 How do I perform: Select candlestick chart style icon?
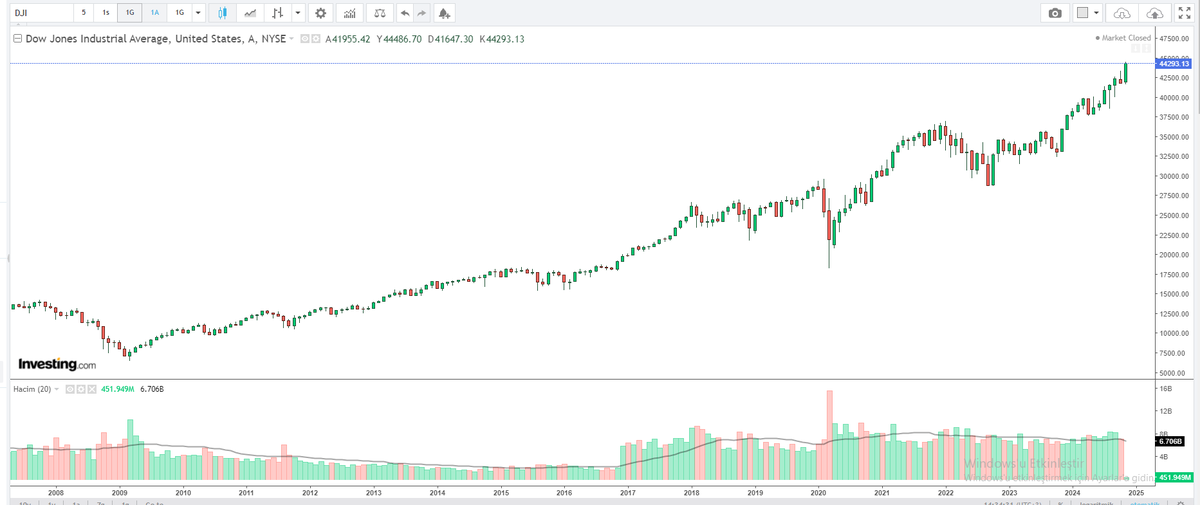click(221, 13)
